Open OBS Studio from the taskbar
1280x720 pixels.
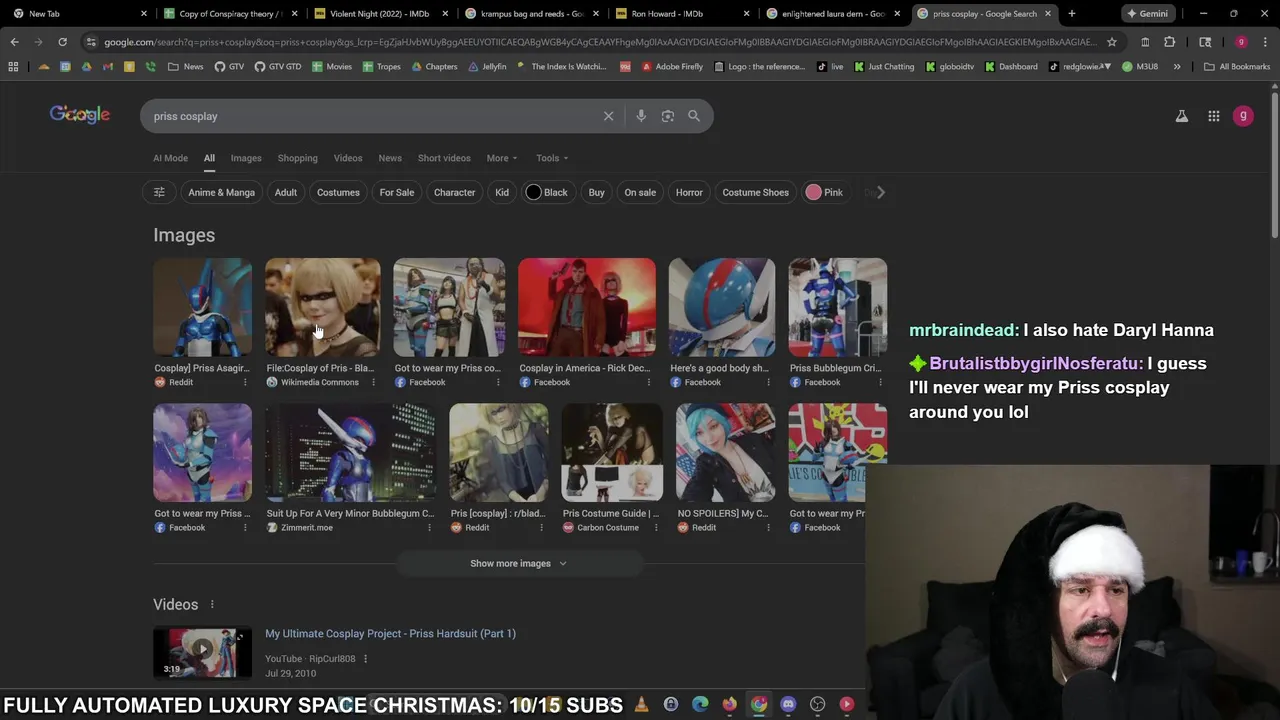[x=817, y=704]
